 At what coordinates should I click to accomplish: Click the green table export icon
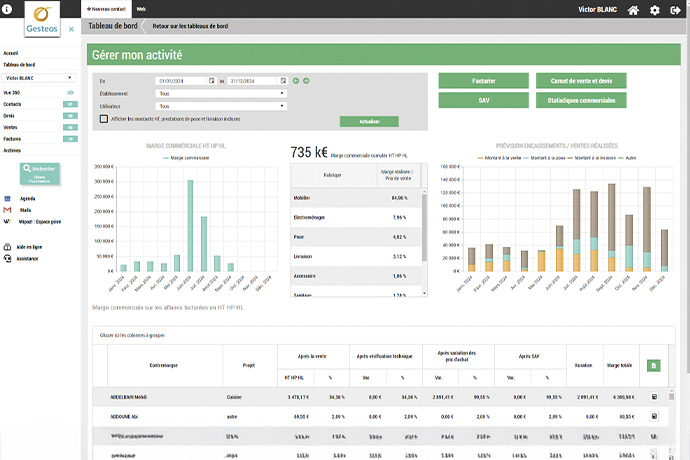click(x=654, y=366)
